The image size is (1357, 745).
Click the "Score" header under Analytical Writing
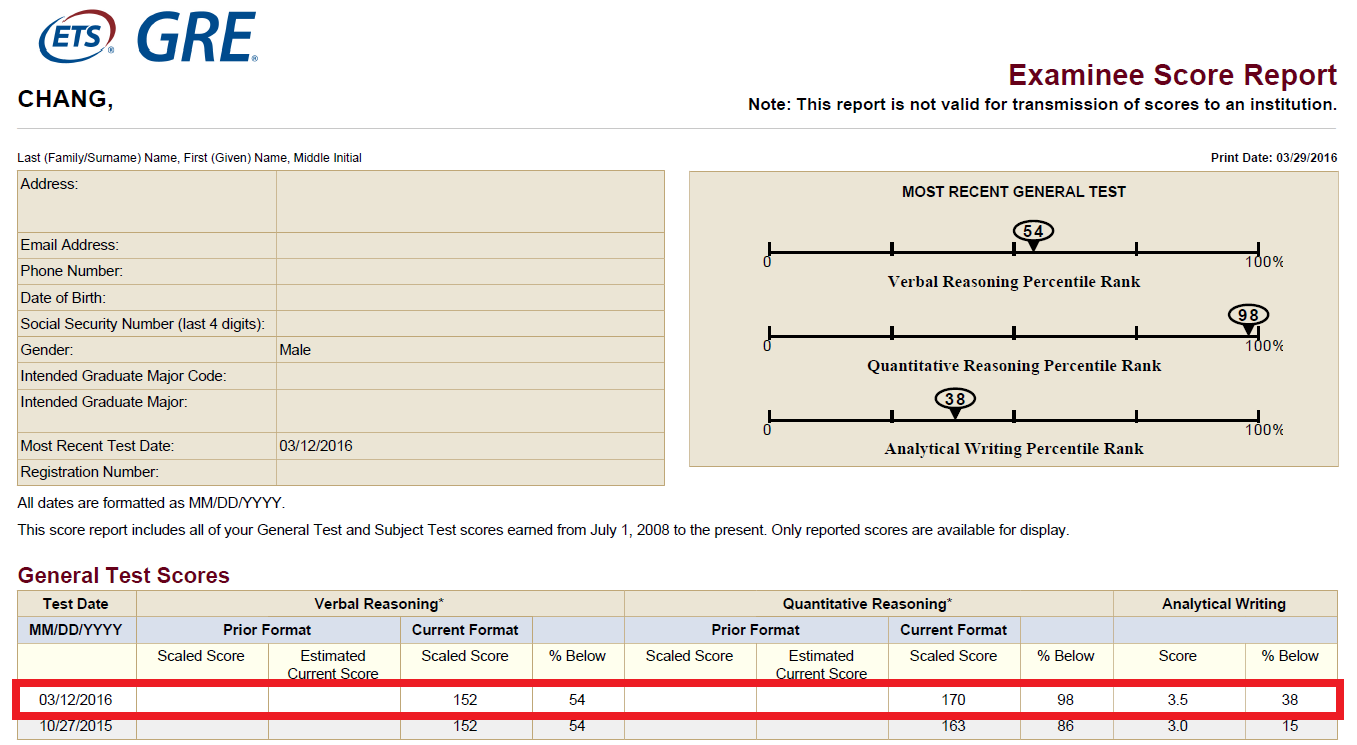pyautogui.click(x=1177, y=656)
